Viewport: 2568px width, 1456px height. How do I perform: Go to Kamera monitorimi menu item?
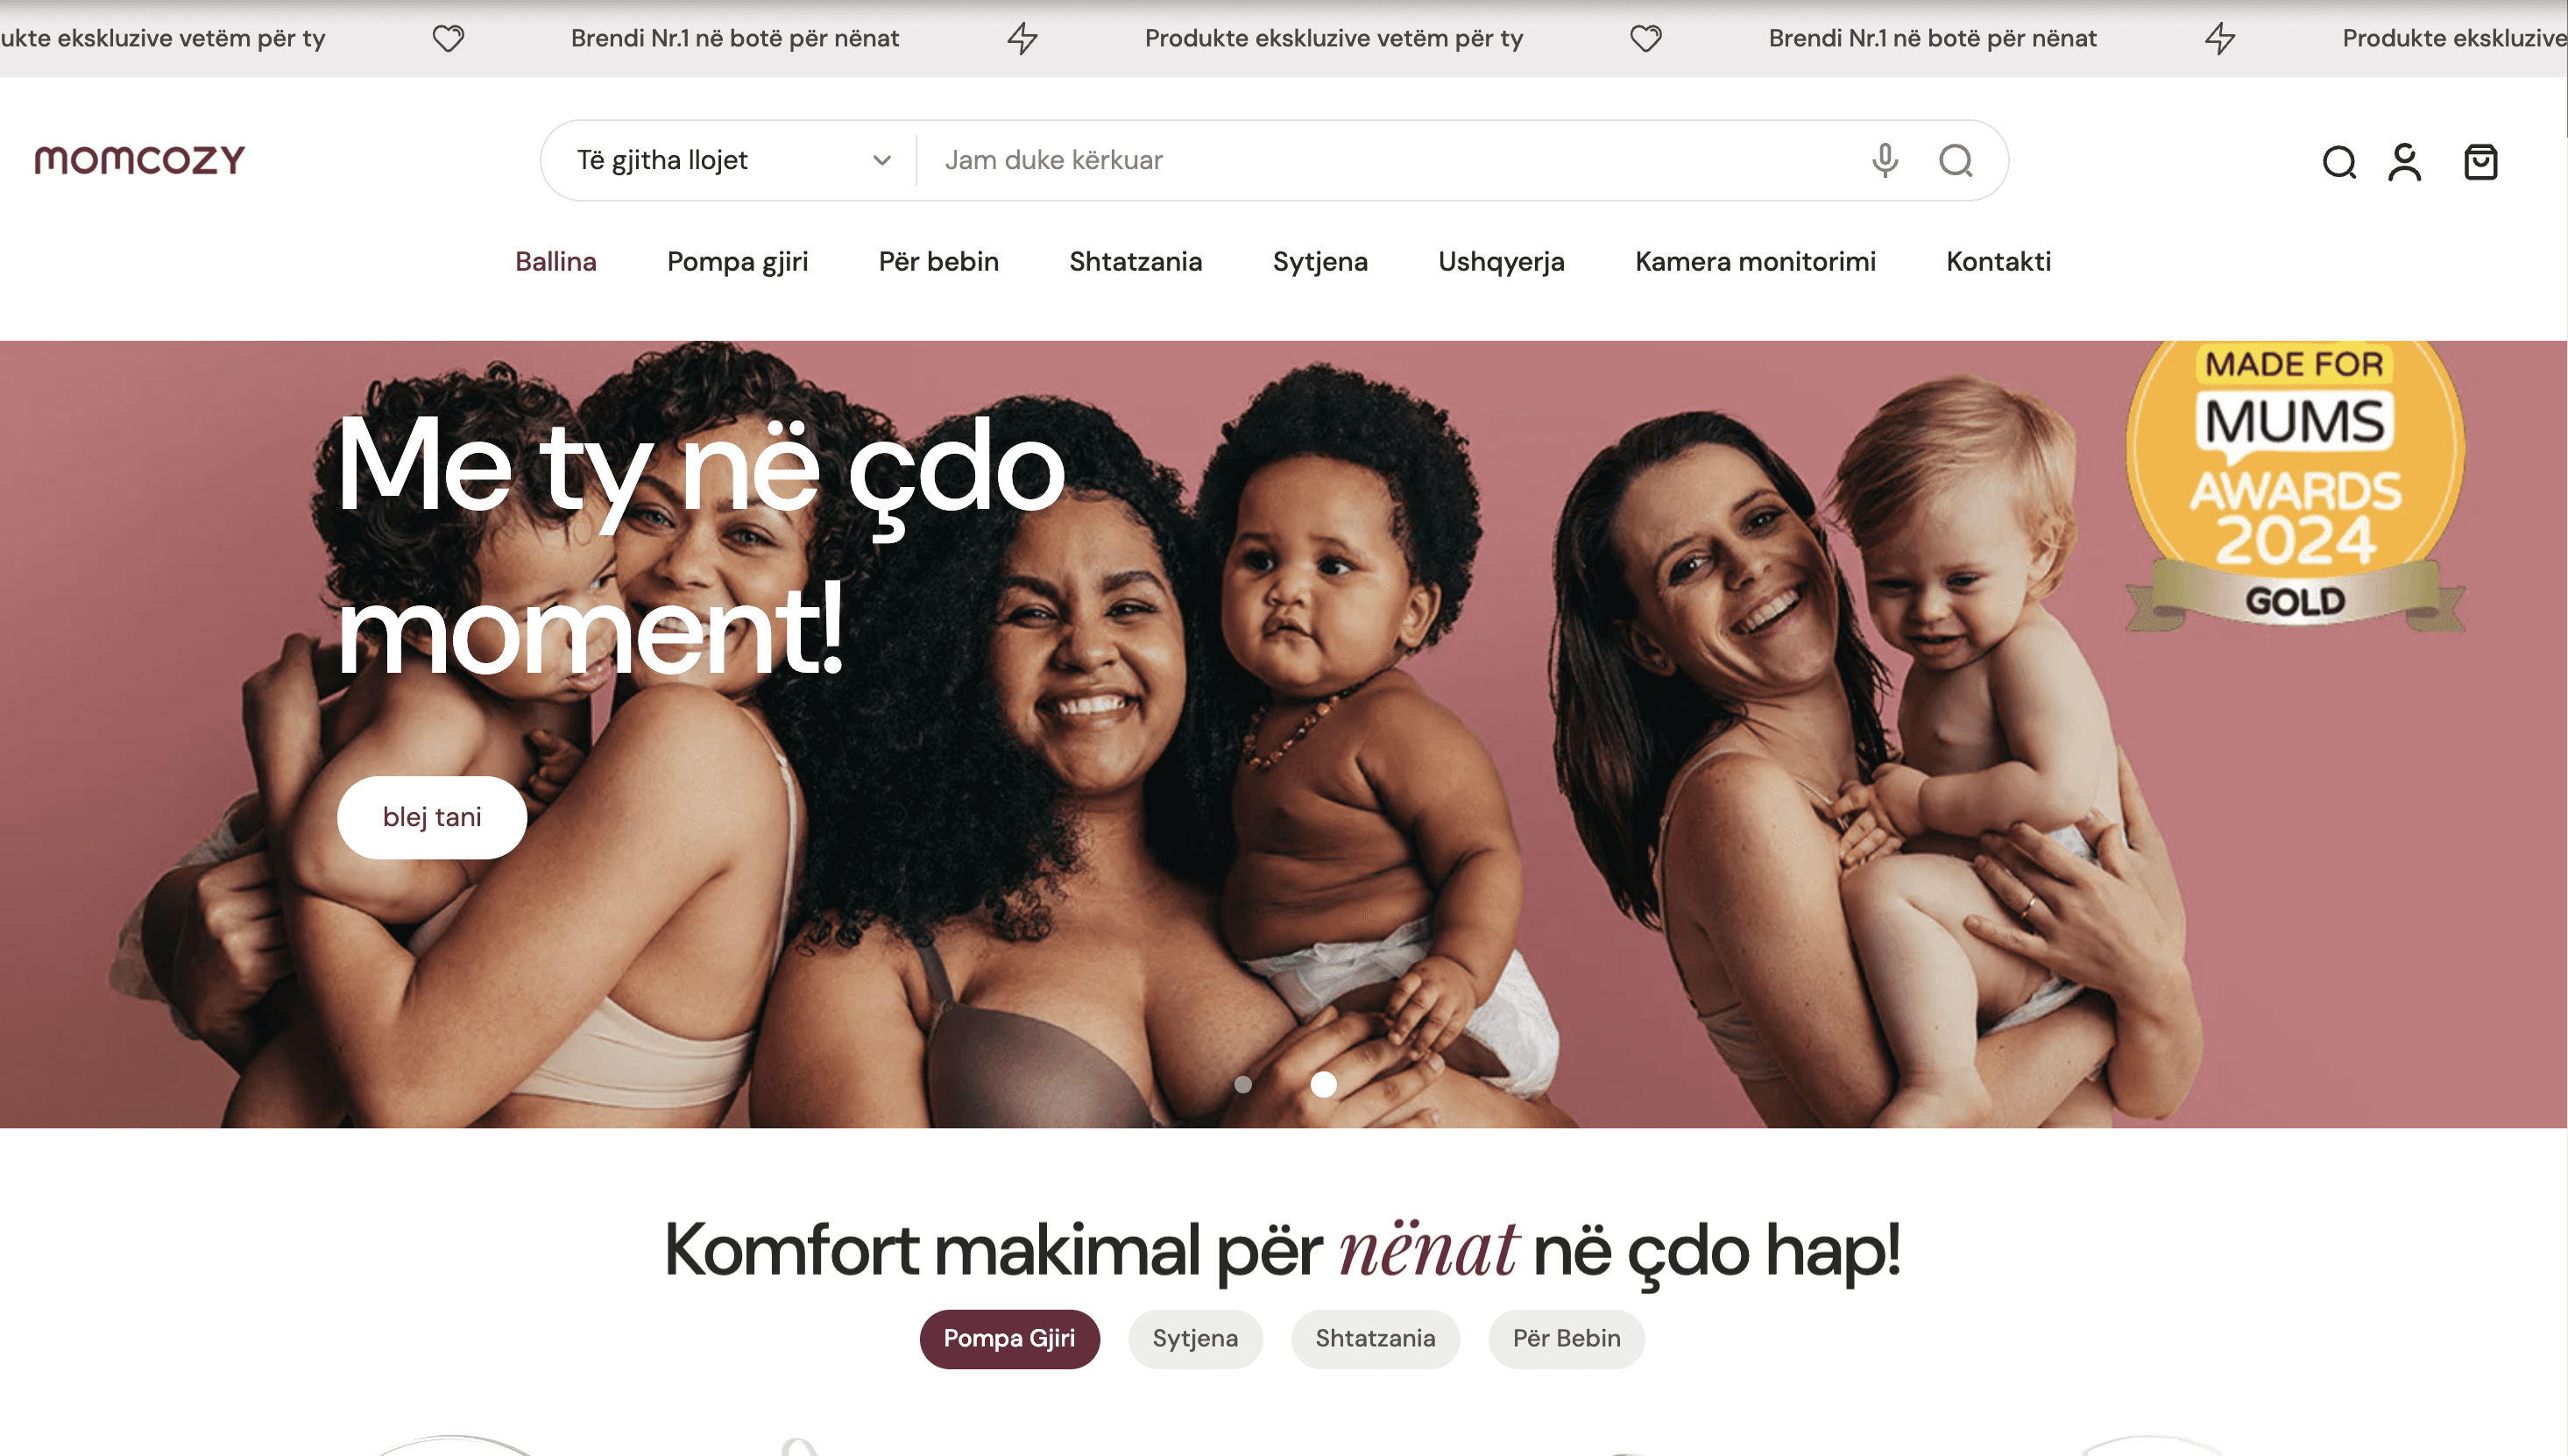point(1755,261)
